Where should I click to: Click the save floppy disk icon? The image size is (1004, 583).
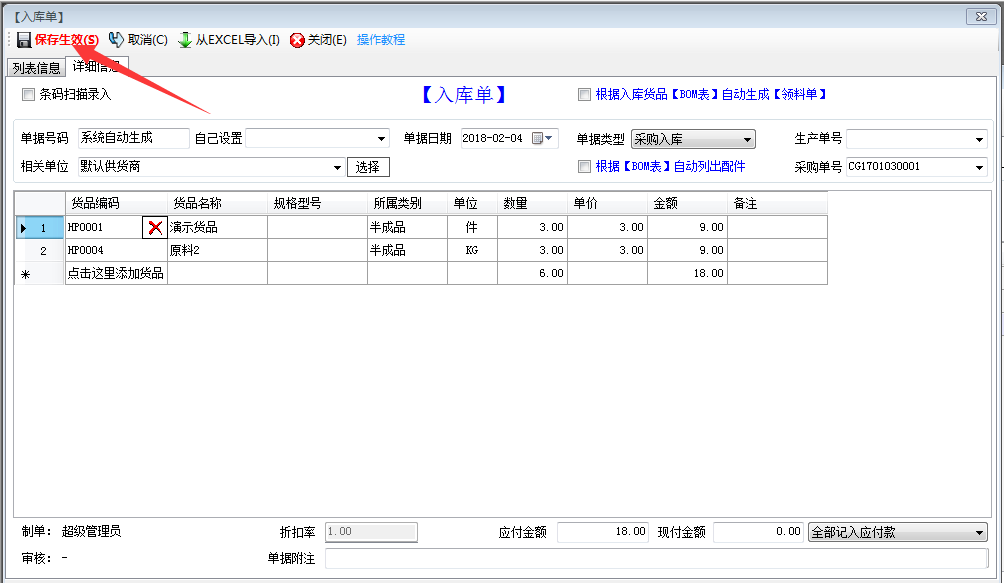click(24, 40)
